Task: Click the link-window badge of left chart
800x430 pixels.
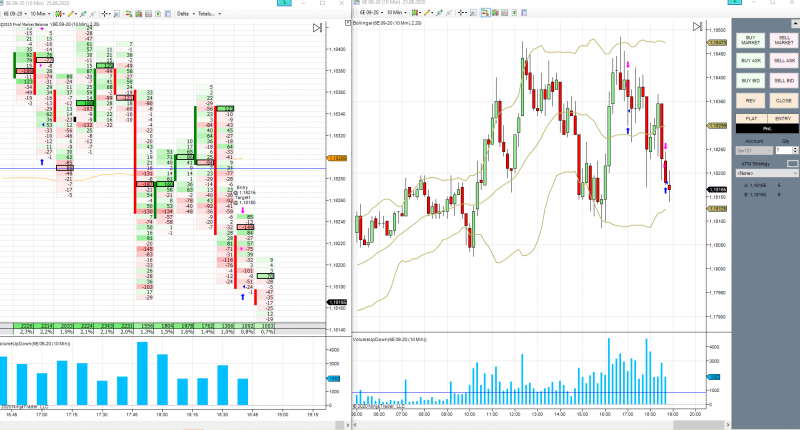Action: point(284,3)
